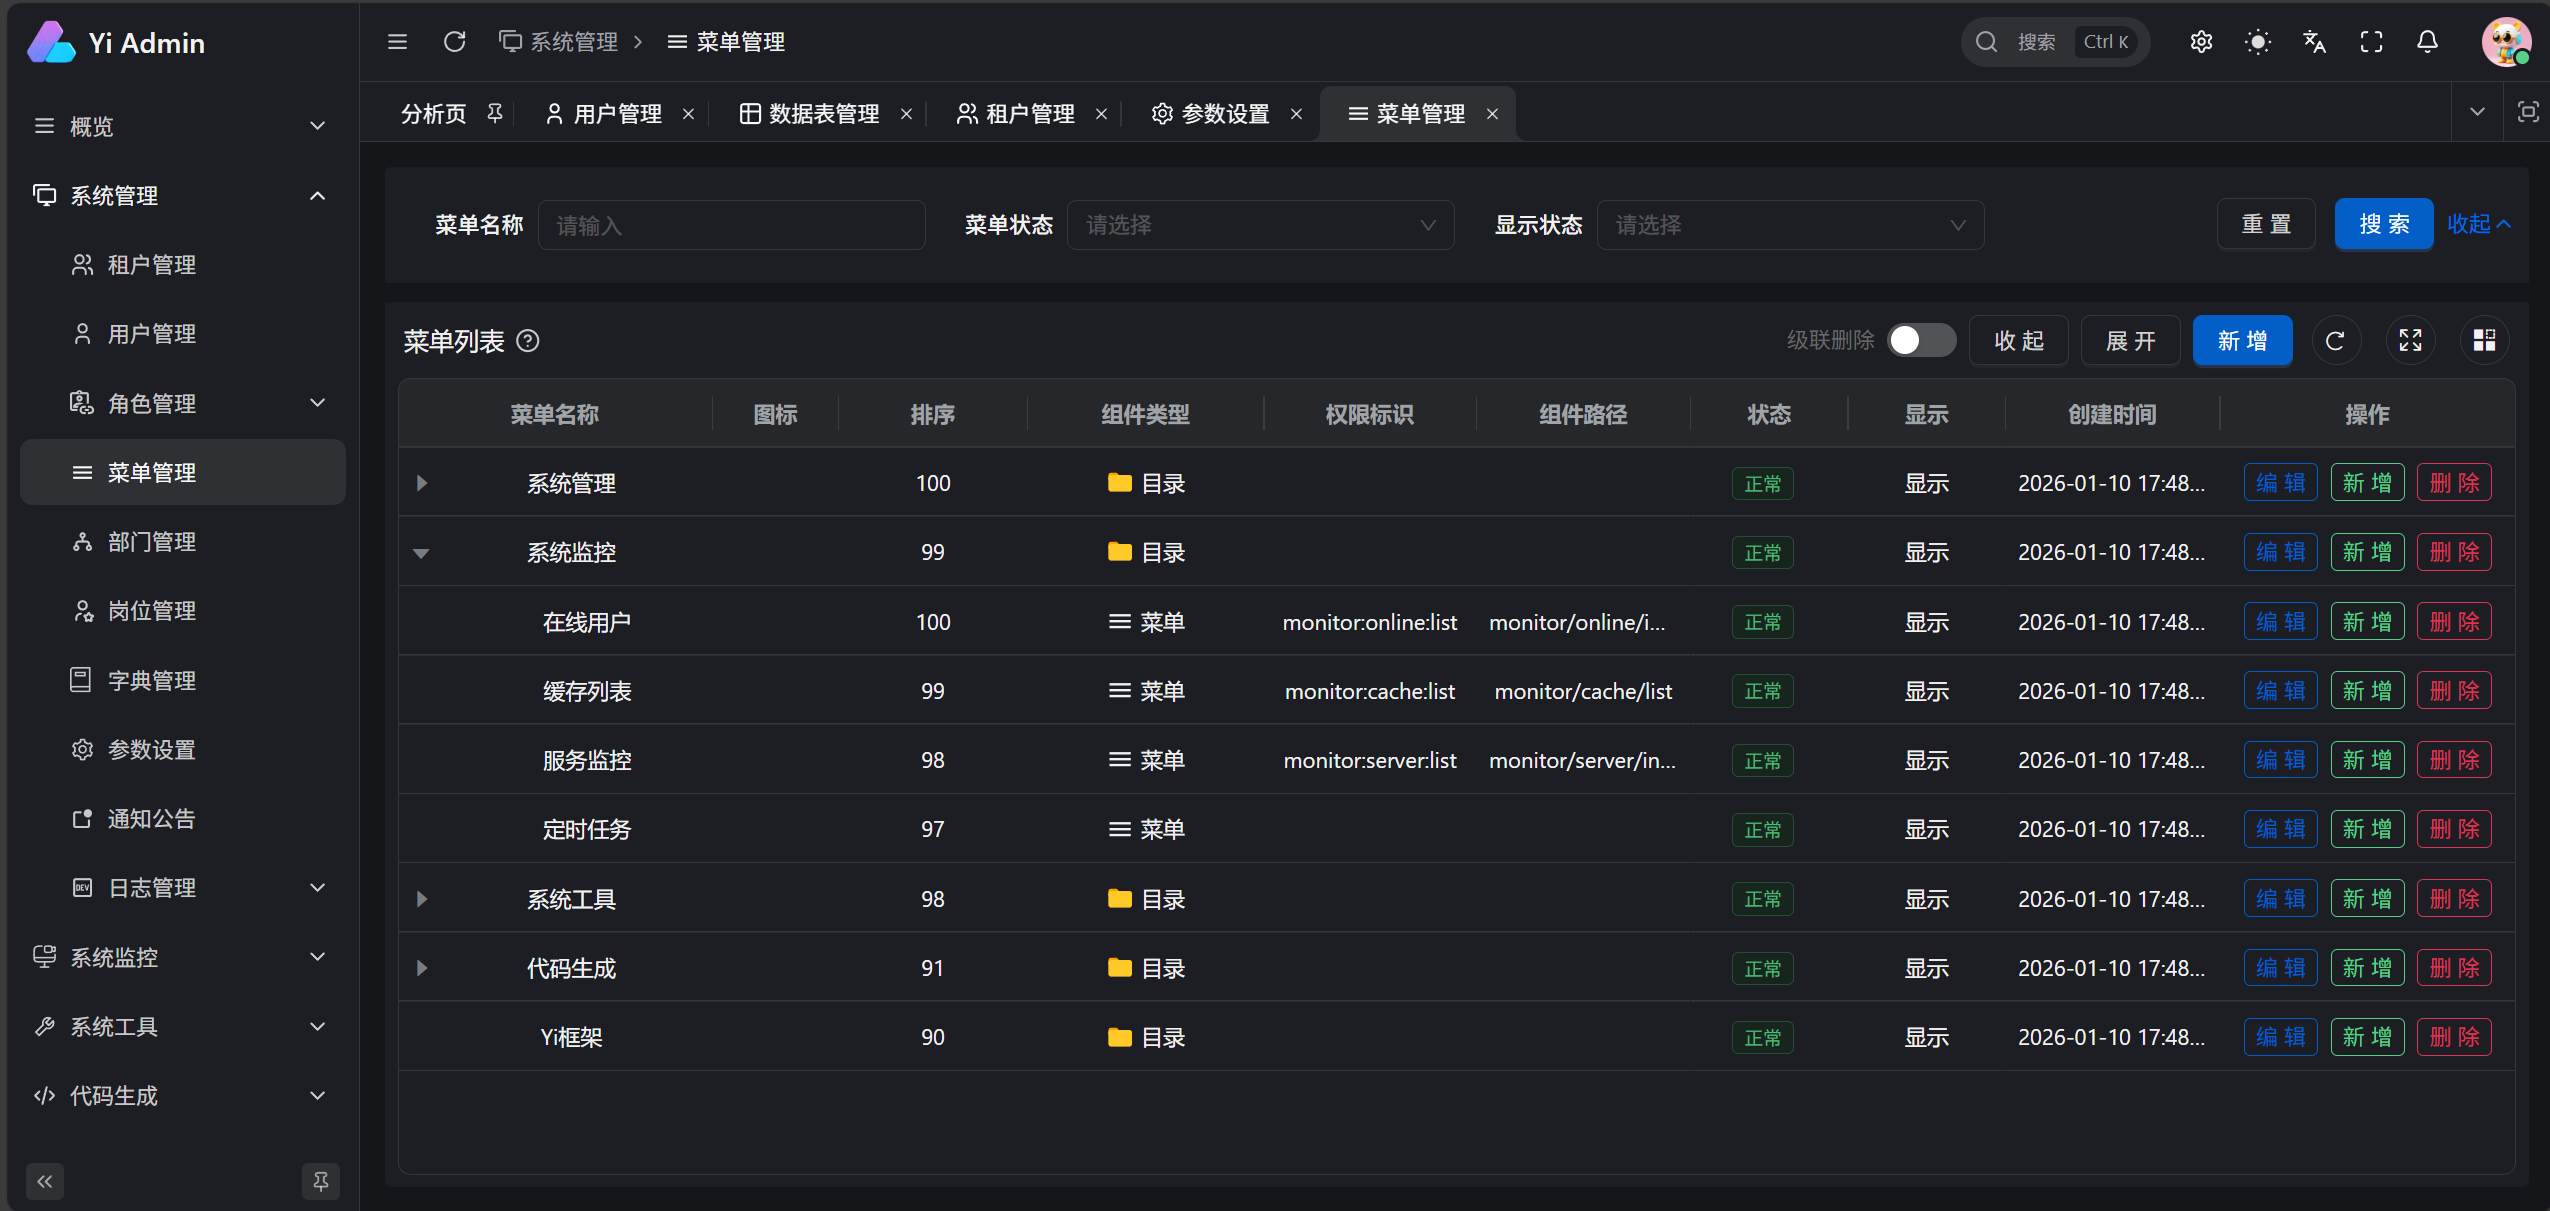Screen dimensions: 2550x1211
Task: Open the language translation icon
Action: (x=2314, y=42)
